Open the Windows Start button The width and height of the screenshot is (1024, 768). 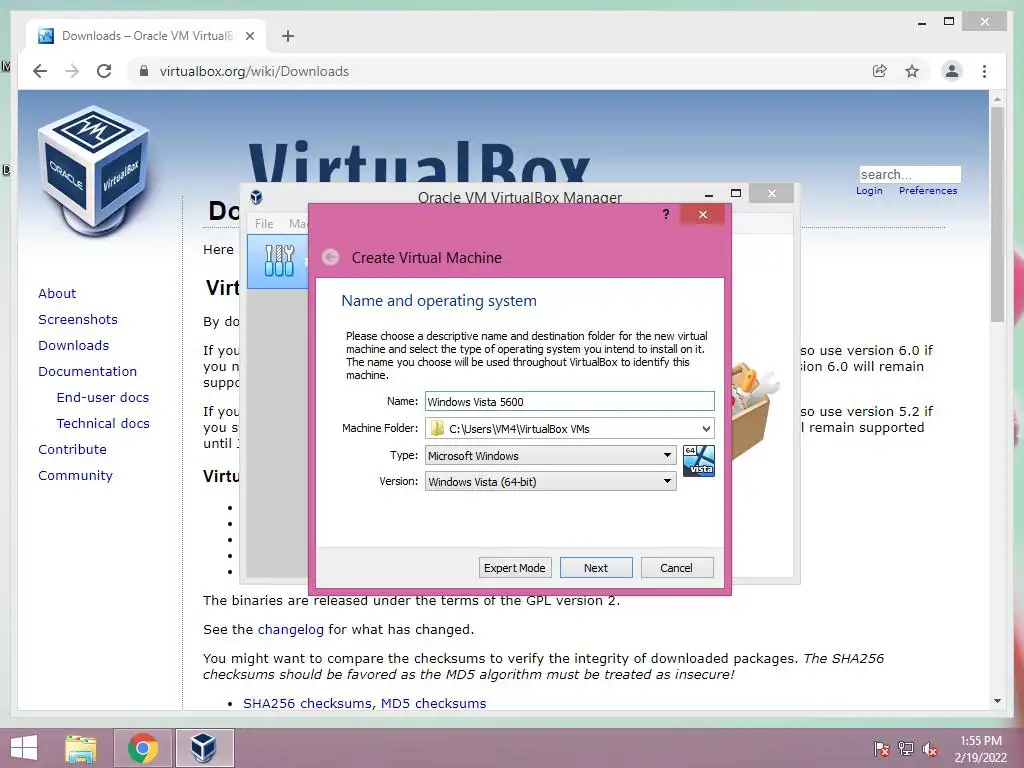[24, 748]
